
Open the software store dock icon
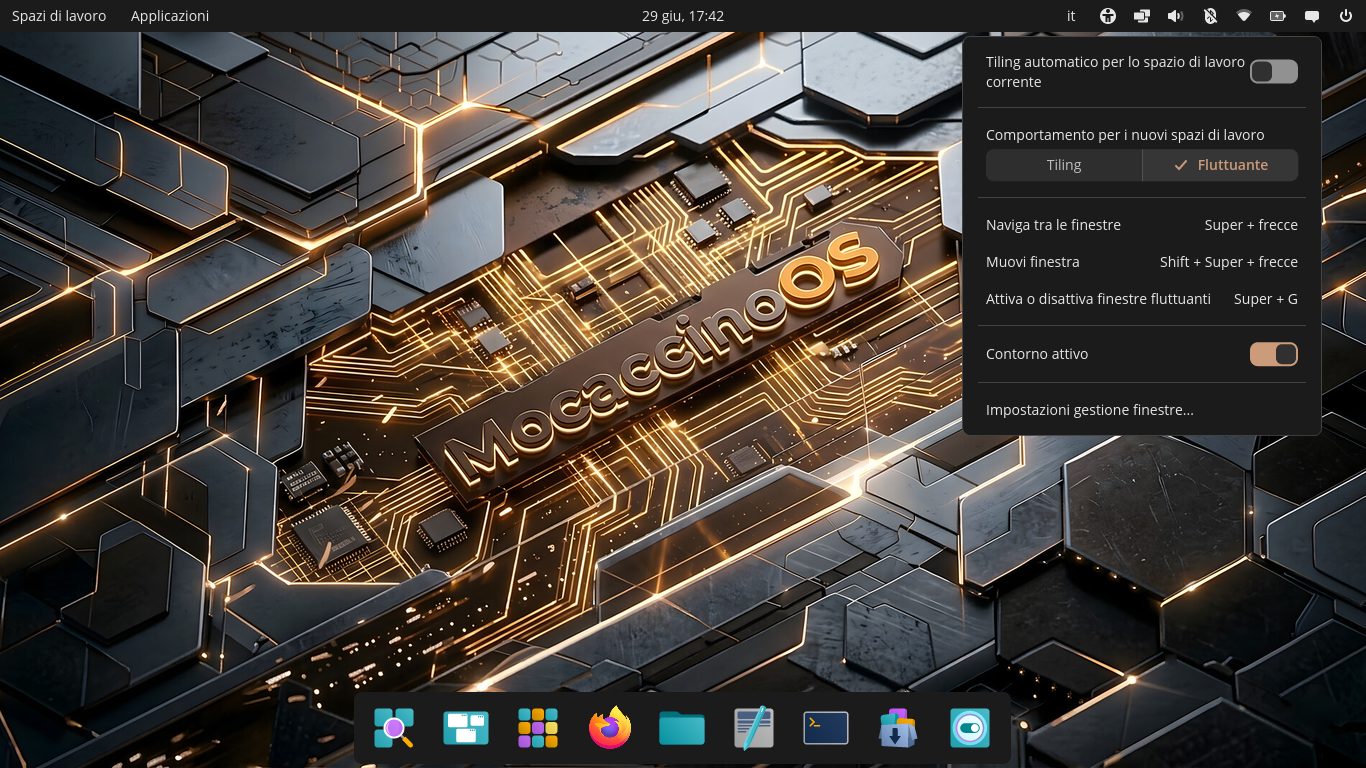pos(898,728)
